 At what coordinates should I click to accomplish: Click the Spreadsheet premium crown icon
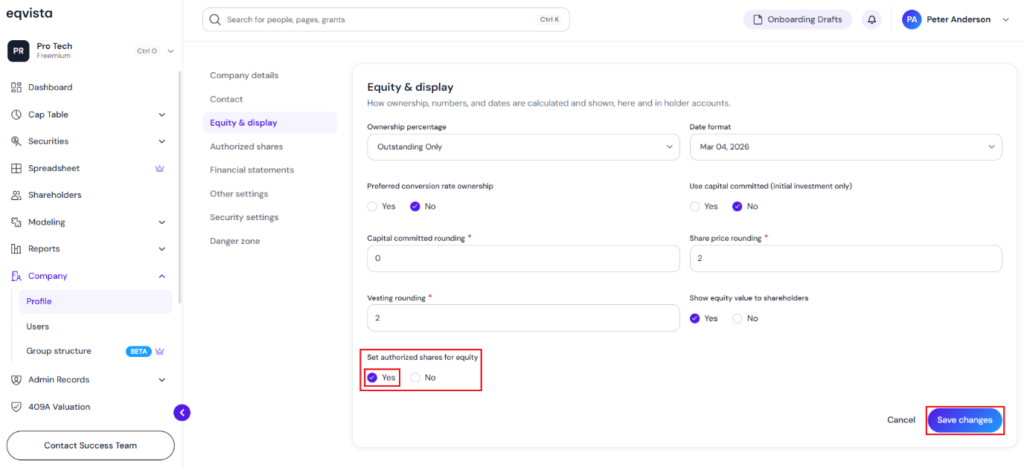point(159,168)
